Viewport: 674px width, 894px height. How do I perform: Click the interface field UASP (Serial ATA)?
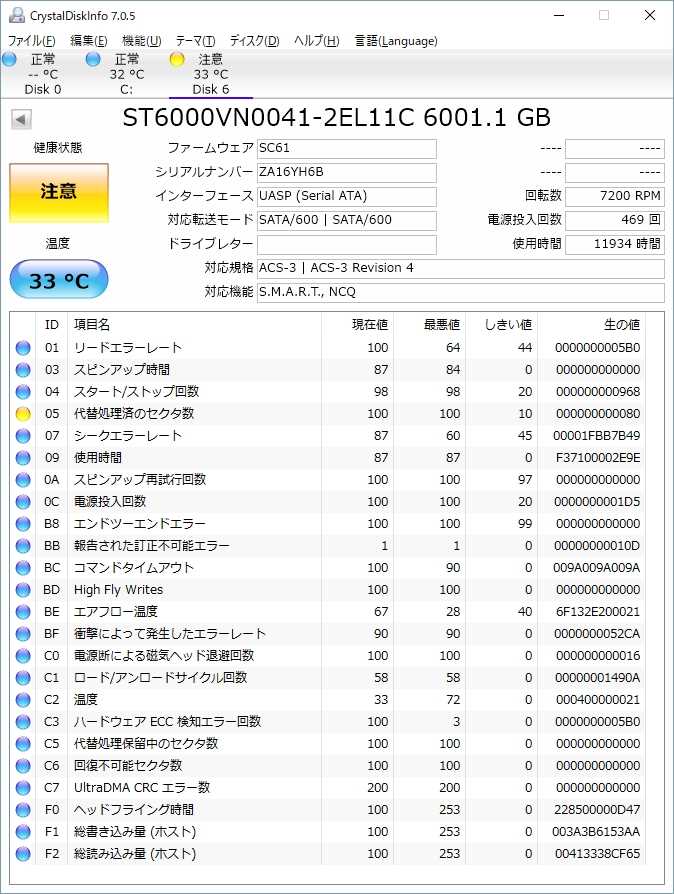(347, 196)
